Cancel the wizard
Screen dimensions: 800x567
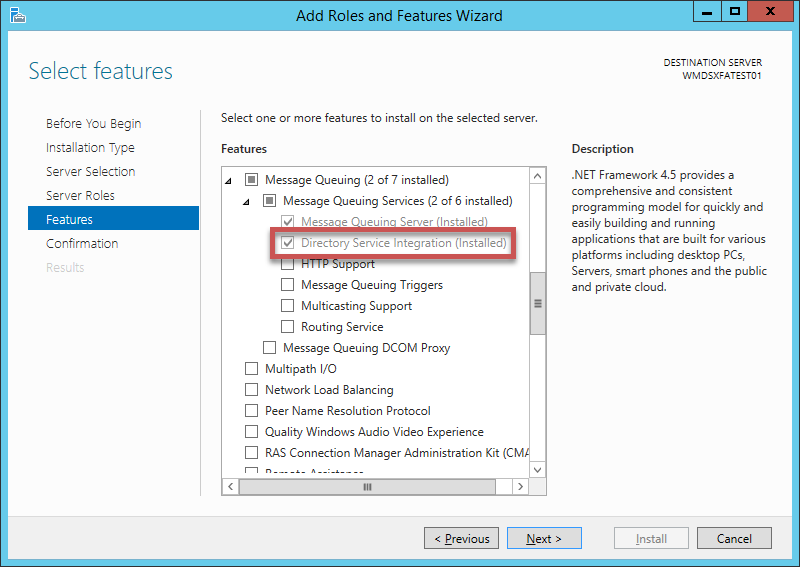734,538
